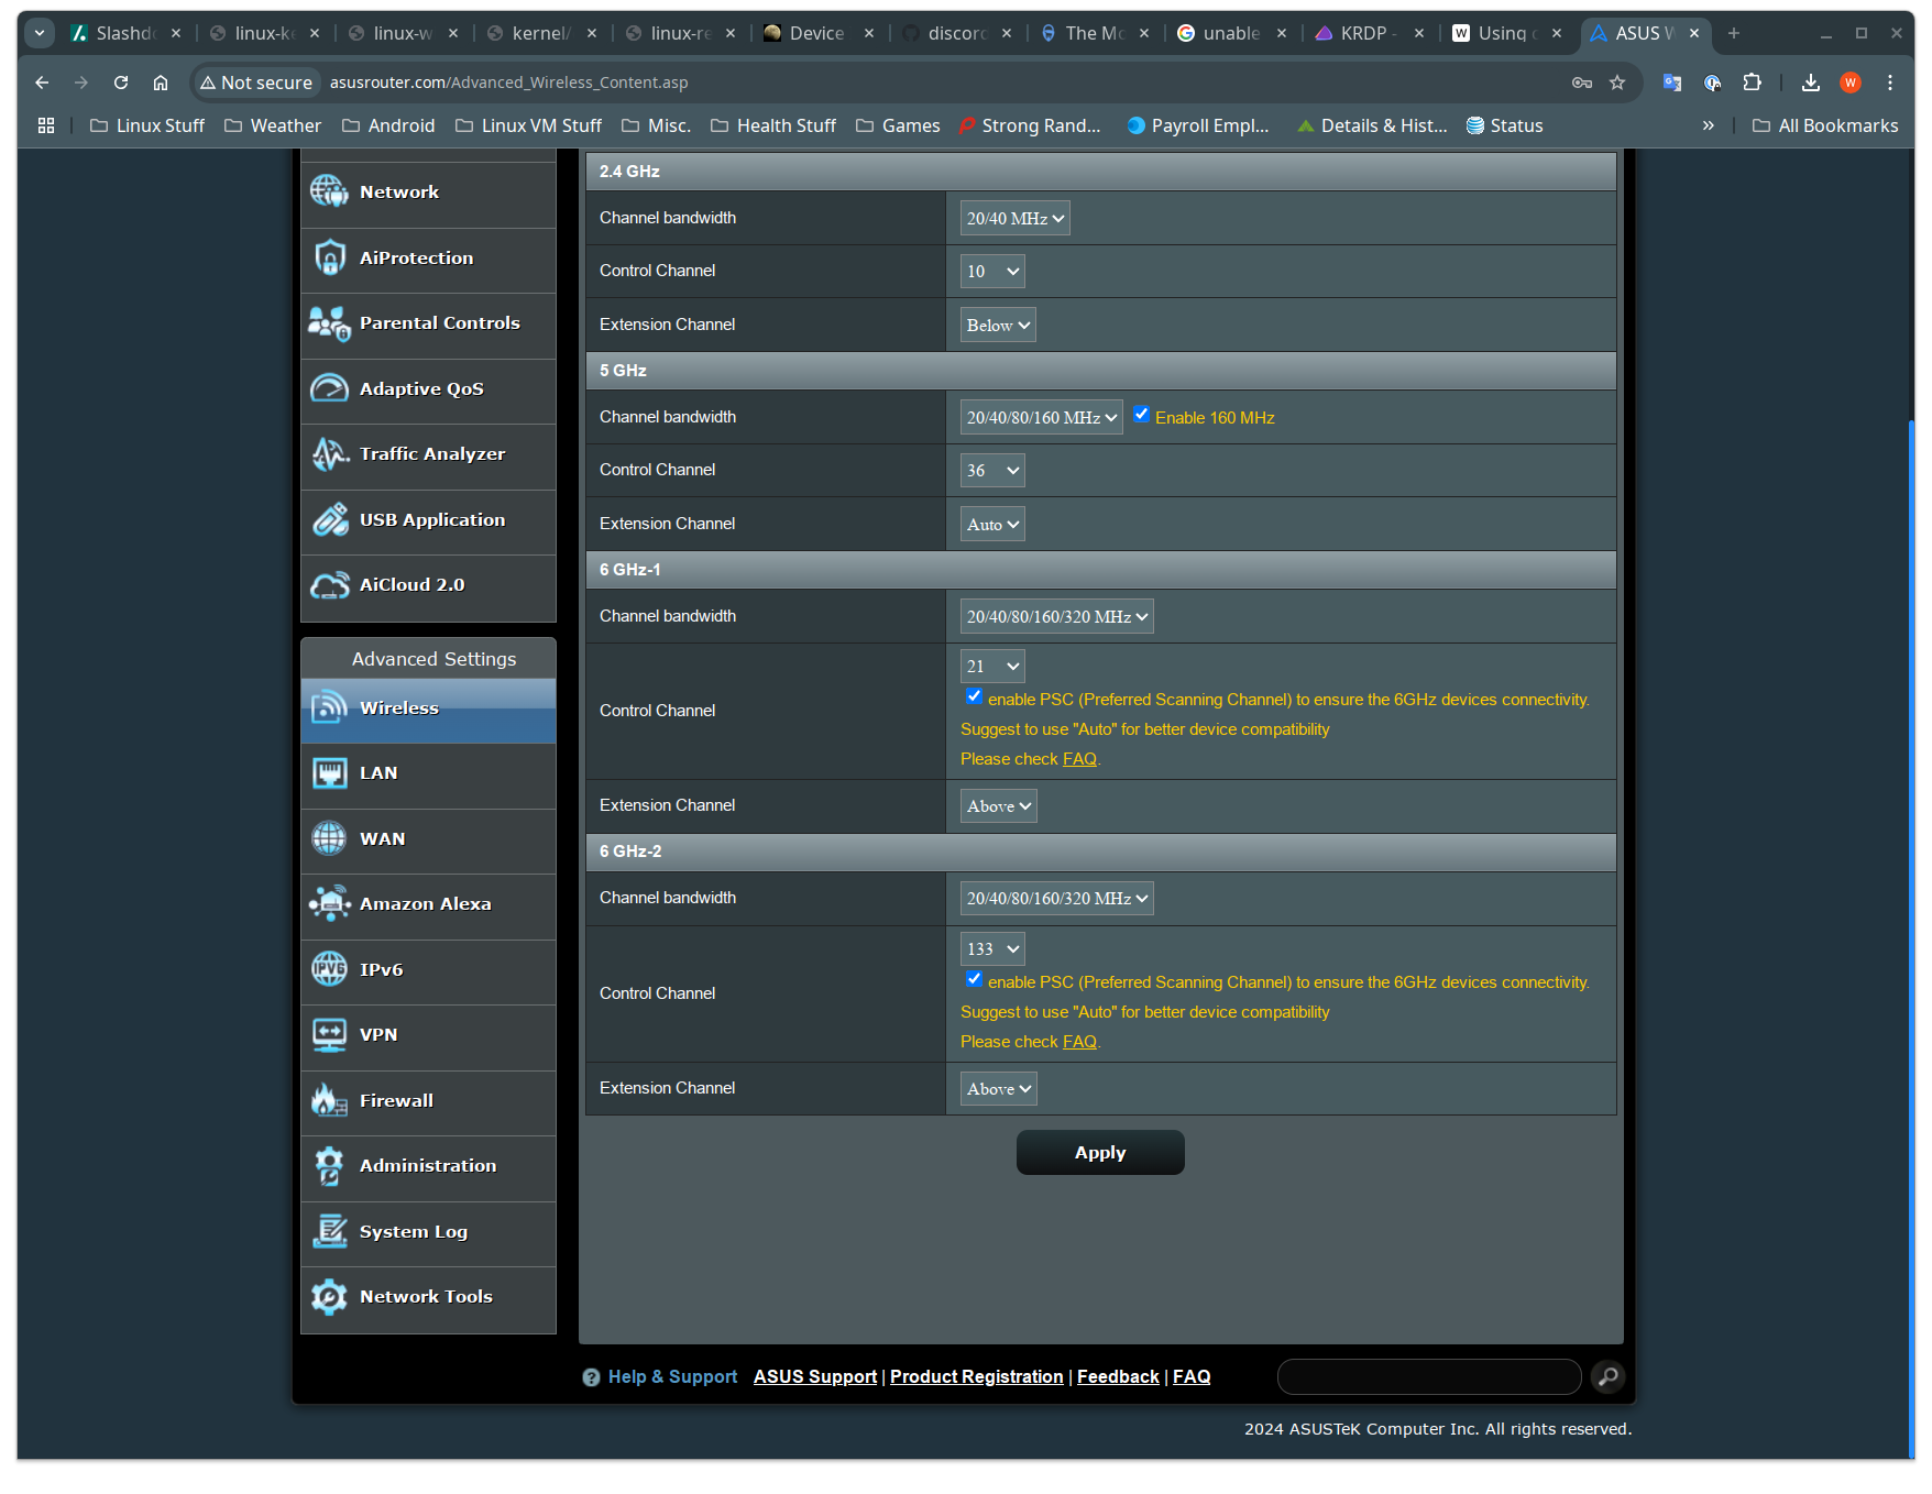Open Traffic Analyzer icon
The image size is (1932, 1494).
[x=329, y=454]
